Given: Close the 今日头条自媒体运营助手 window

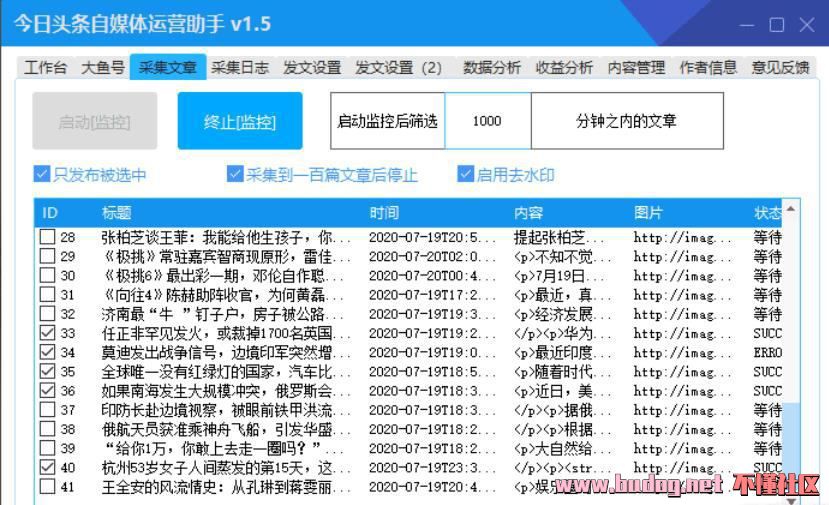Looking at the screenshot, I should click(x=807, y=25).
